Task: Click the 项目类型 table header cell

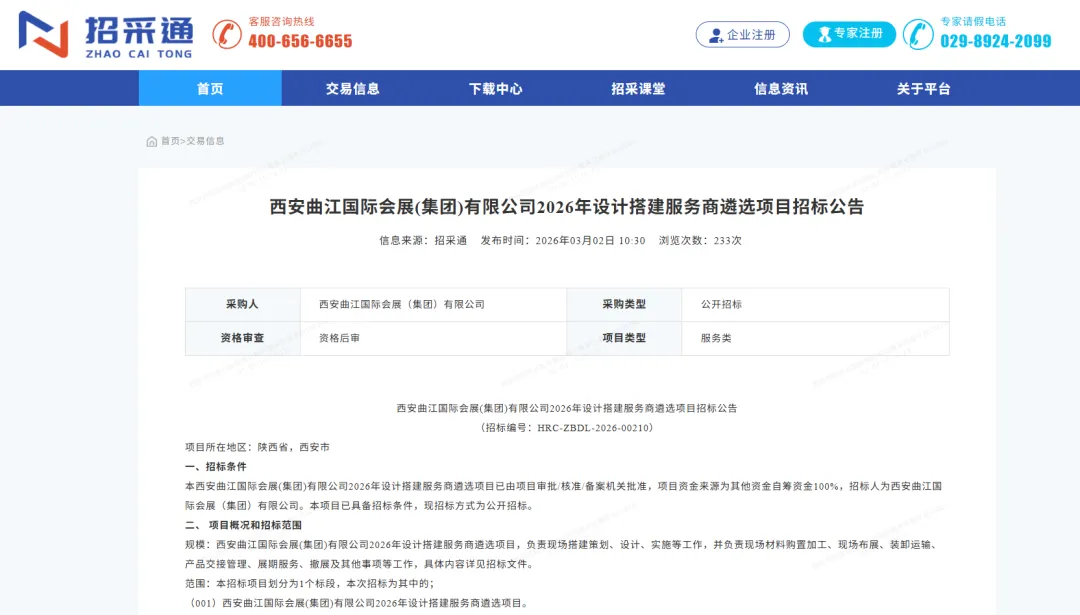Action: [624, 338]
